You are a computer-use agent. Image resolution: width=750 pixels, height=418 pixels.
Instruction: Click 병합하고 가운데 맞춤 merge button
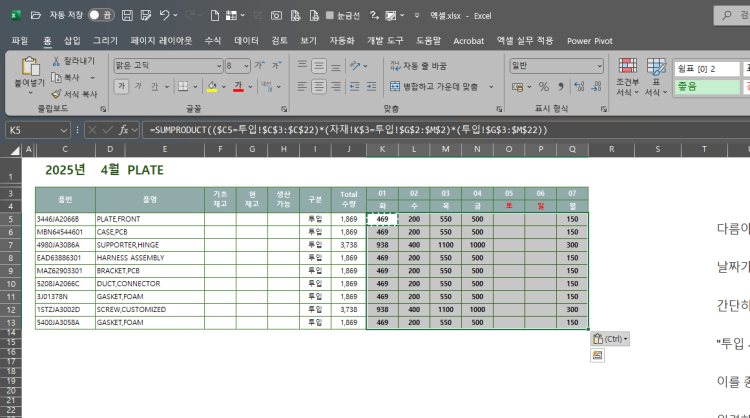coord(433,87)
